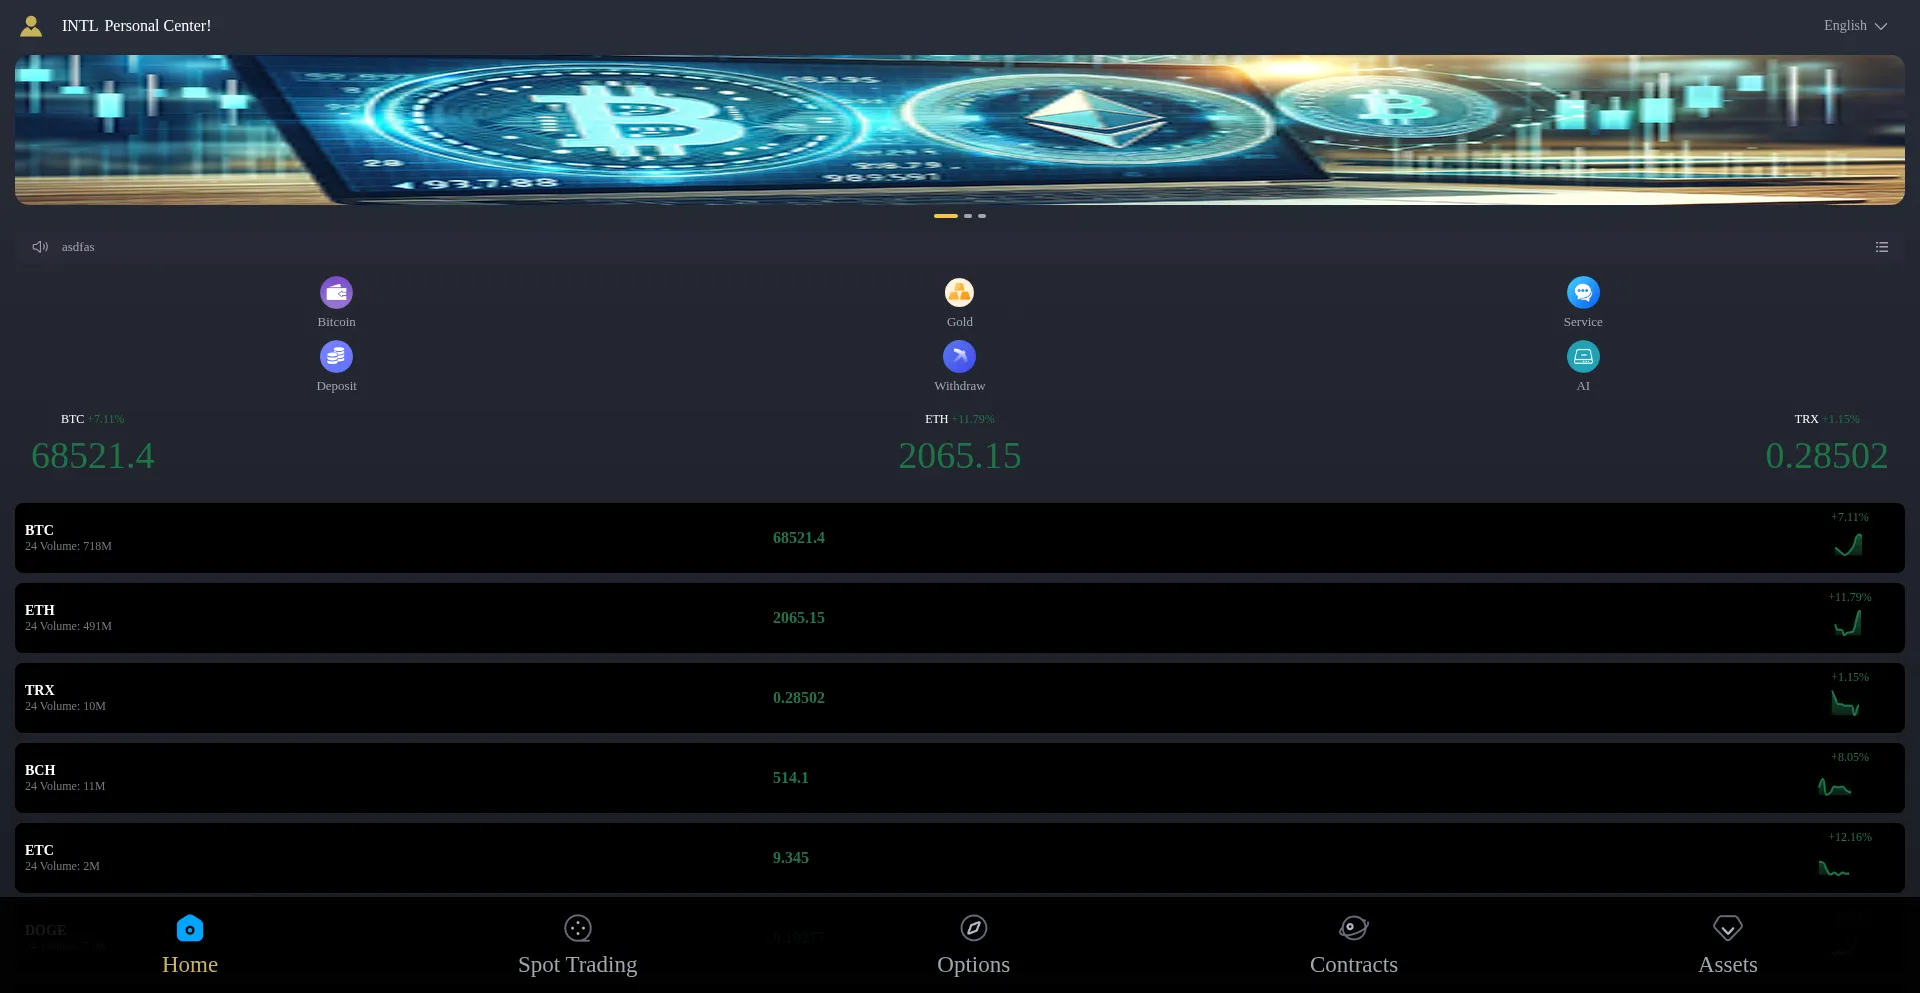Switch to the Spot Trading tab
The height and width of the screenshot is (993, 1920).
tap(578, 945)
